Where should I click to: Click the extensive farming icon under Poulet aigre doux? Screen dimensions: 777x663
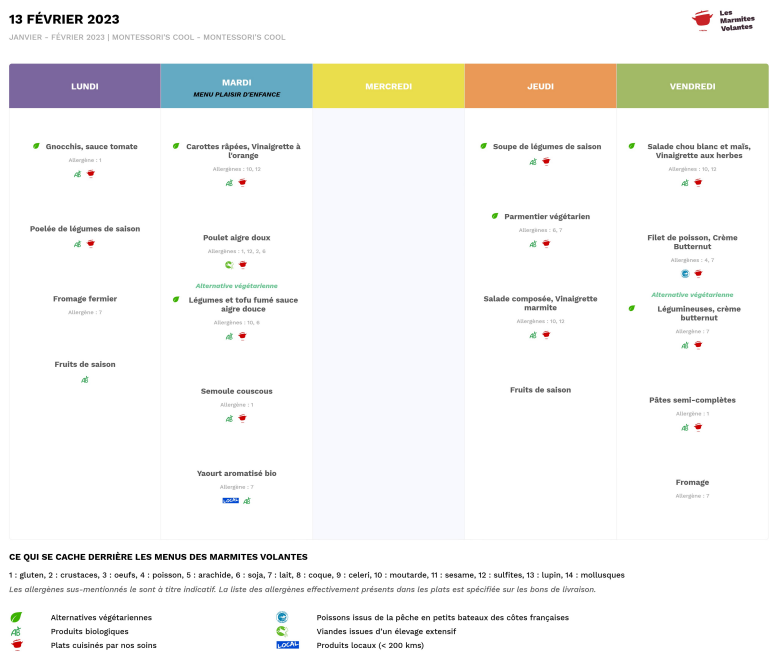[229, 265]
